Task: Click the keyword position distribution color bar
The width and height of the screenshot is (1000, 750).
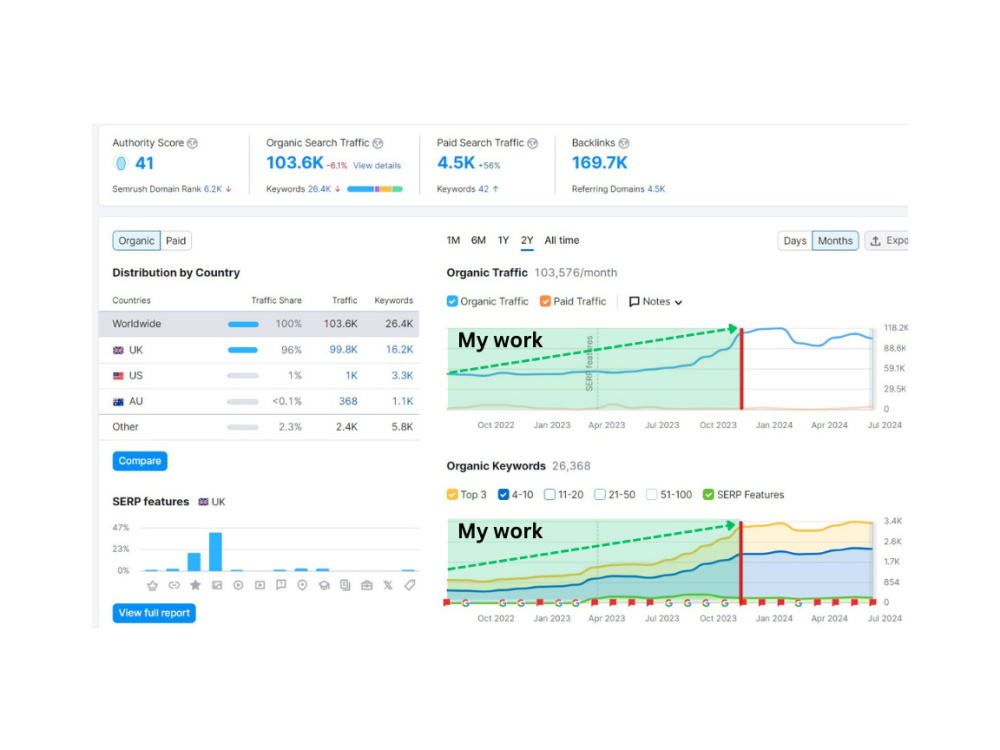Action: click(375, 189)
